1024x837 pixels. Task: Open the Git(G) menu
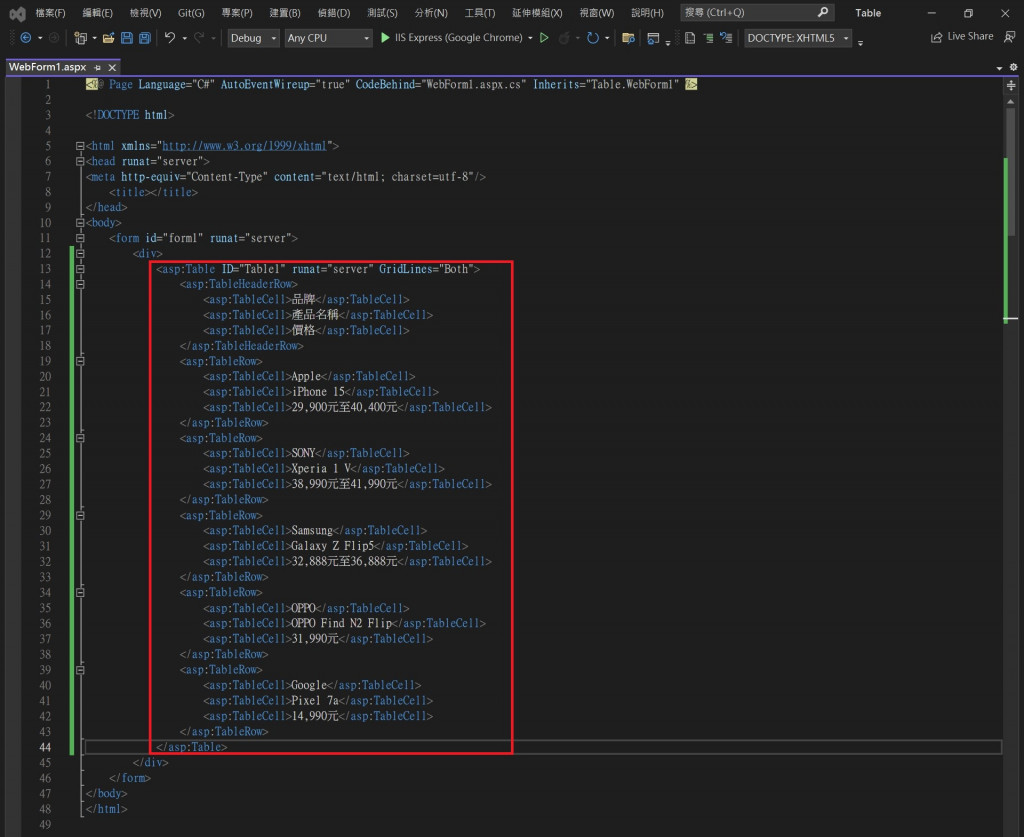(x=191, y=12)
